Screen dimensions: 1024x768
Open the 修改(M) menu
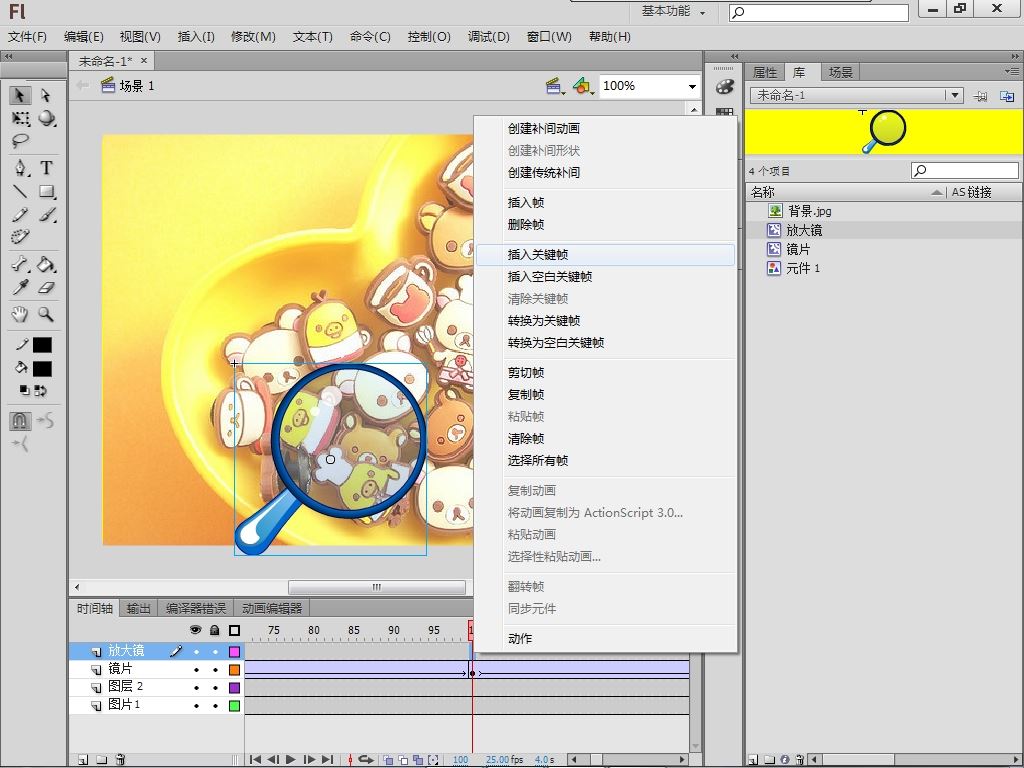[253, 37]
